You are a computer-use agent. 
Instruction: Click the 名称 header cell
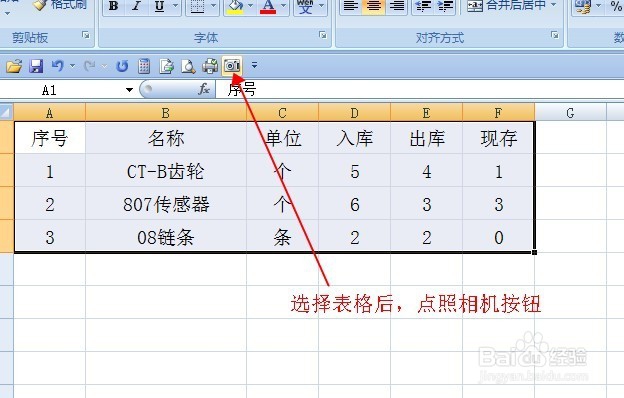point(166,138)
